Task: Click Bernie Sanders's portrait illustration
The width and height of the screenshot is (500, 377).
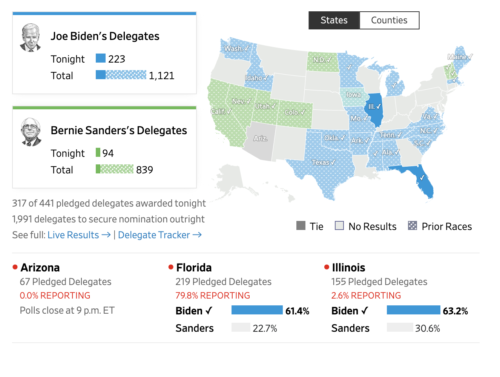Action: 31,132
